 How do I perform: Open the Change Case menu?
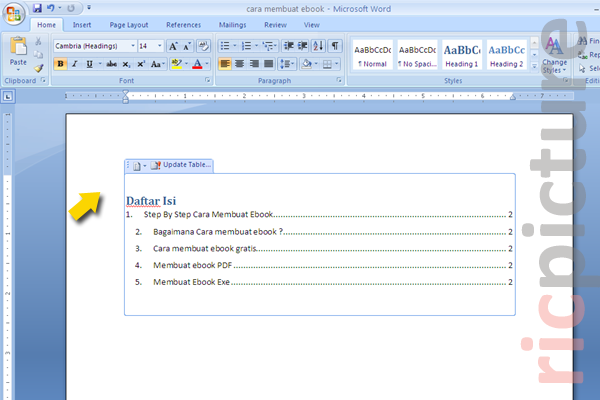(157, 64)
